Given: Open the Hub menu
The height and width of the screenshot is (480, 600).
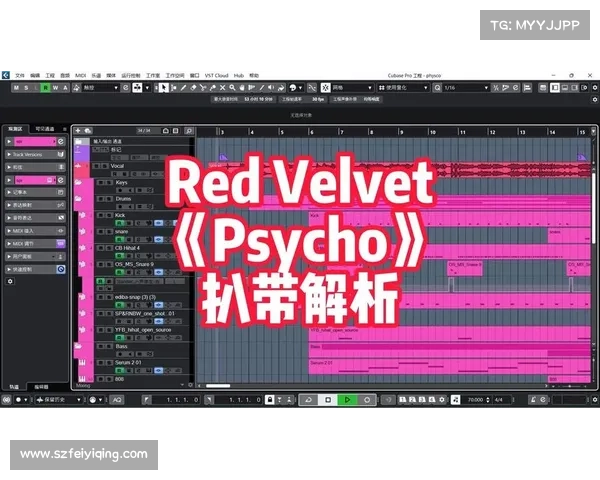Looking at the screenshot, I should coord(239,75).
